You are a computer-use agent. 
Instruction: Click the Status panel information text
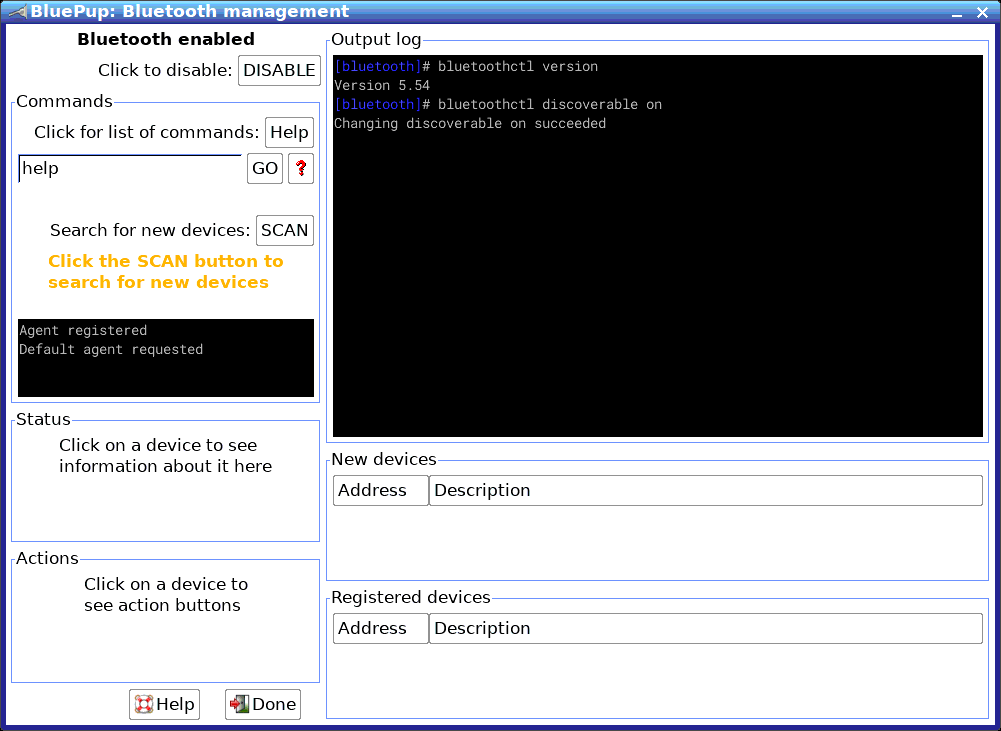tap(165, 456)
